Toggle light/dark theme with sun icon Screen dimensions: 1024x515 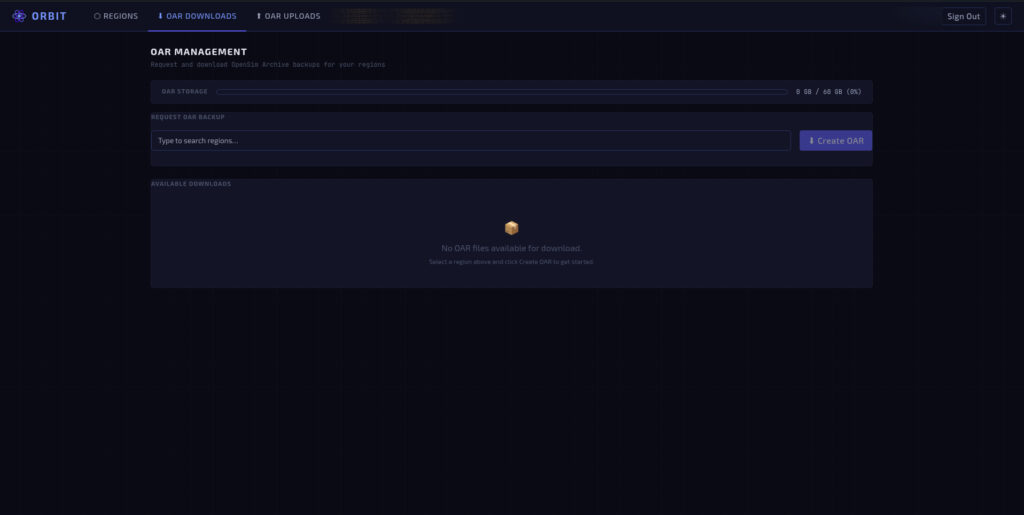pyautogui.click(x=1003, y=16)
